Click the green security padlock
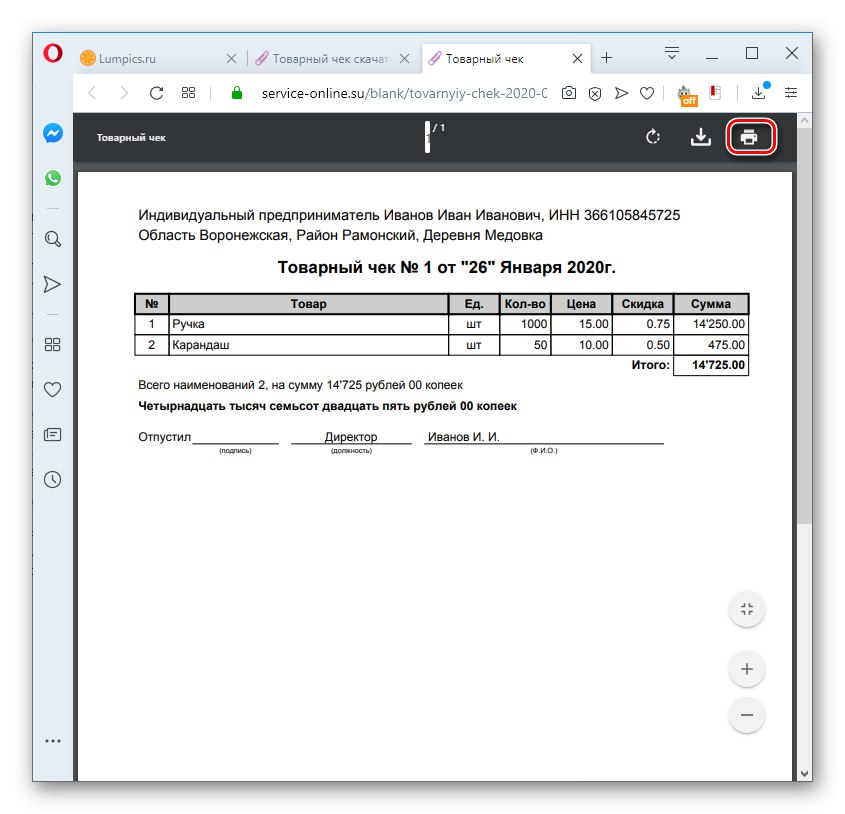The height and width of the screenshot is (814, 845). click(x=237, y=93)
